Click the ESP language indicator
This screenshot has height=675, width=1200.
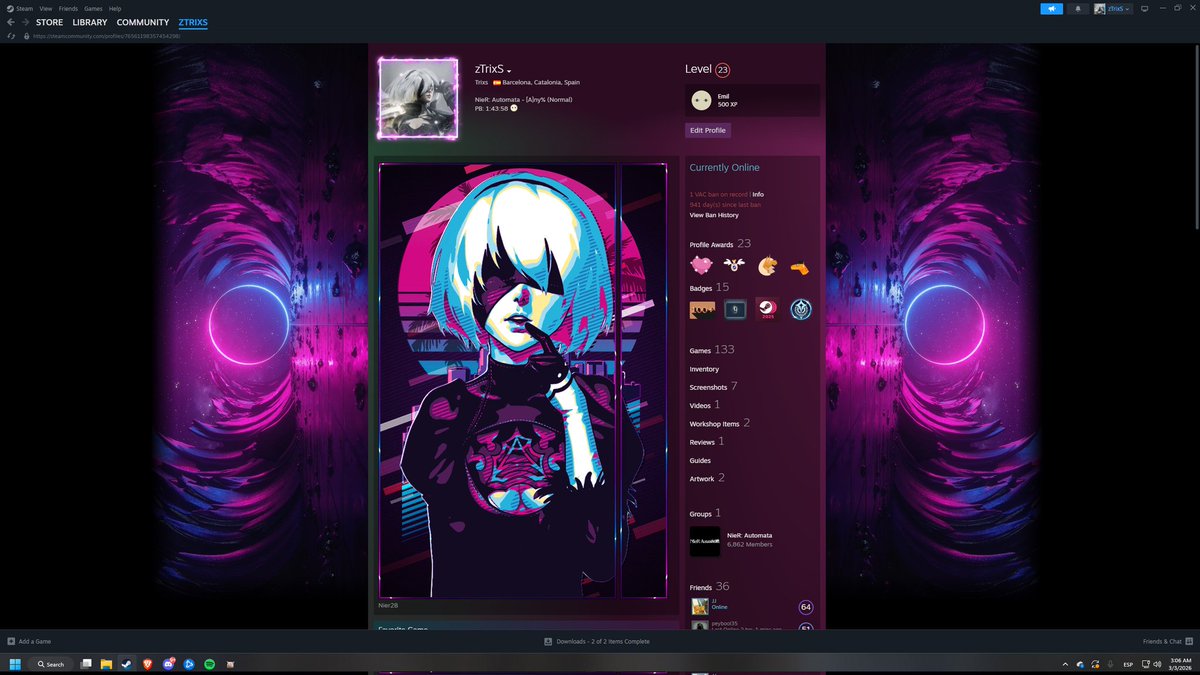(x=1128, y=664)
